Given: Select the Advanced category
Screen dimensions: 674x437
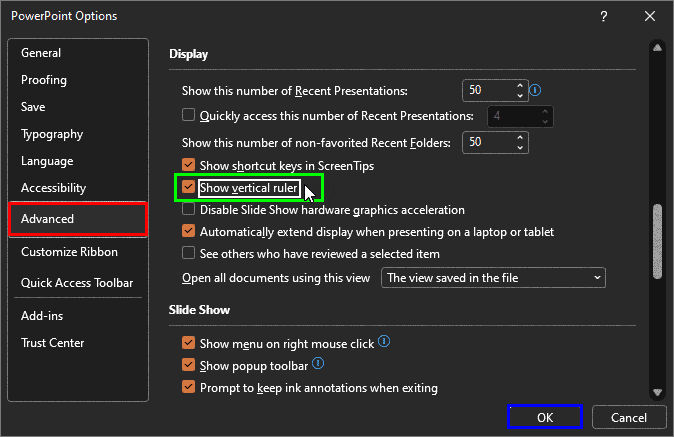Looking at the screenshot, I should pyautogui.click(x=78, y=219).
